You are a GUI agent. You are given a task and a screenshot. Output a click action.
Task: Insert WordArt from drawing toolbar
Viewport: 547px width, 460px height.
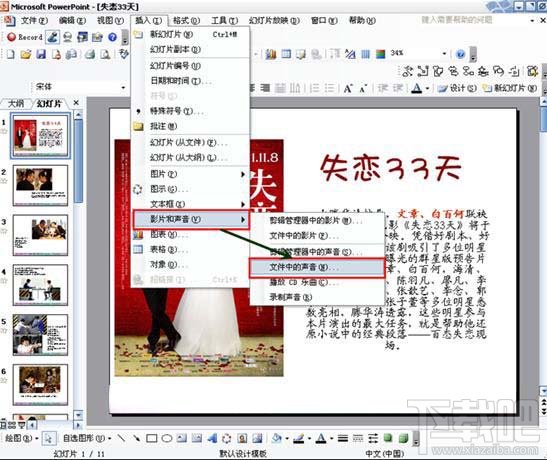tap(212, 438)
